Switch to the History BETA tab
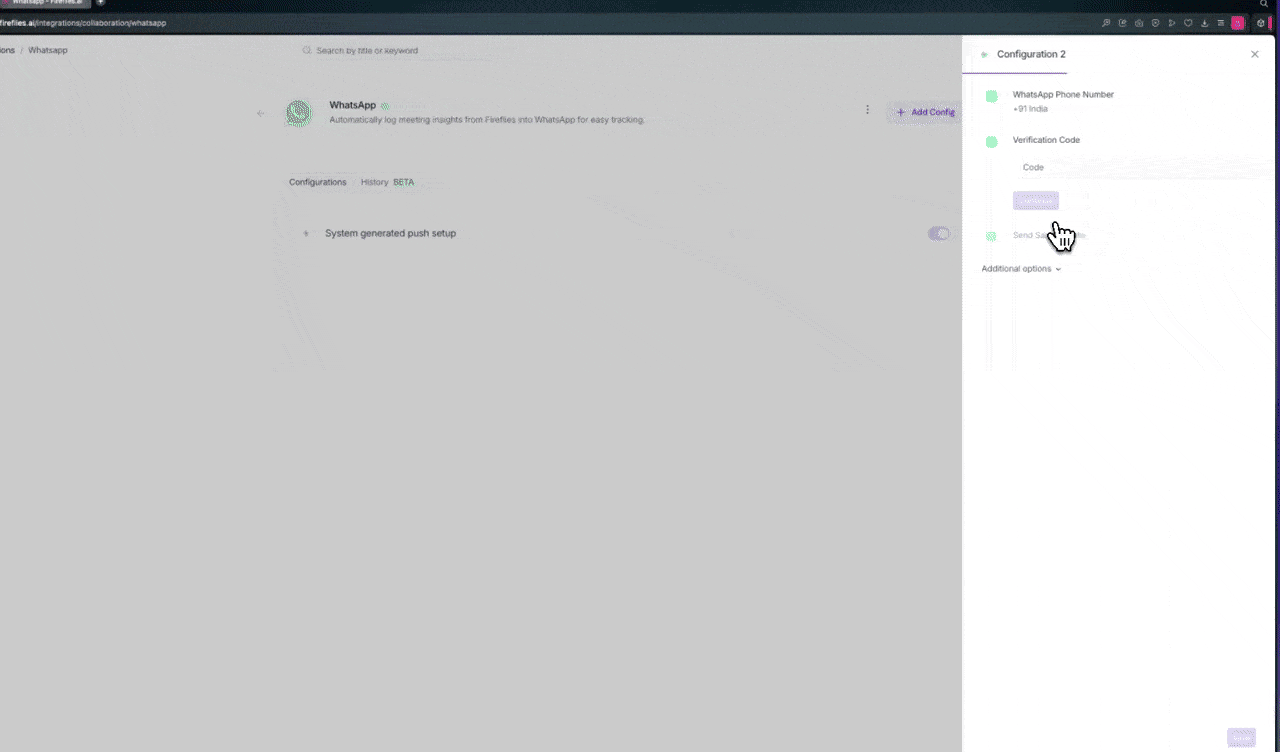 (x=385, y=182)
